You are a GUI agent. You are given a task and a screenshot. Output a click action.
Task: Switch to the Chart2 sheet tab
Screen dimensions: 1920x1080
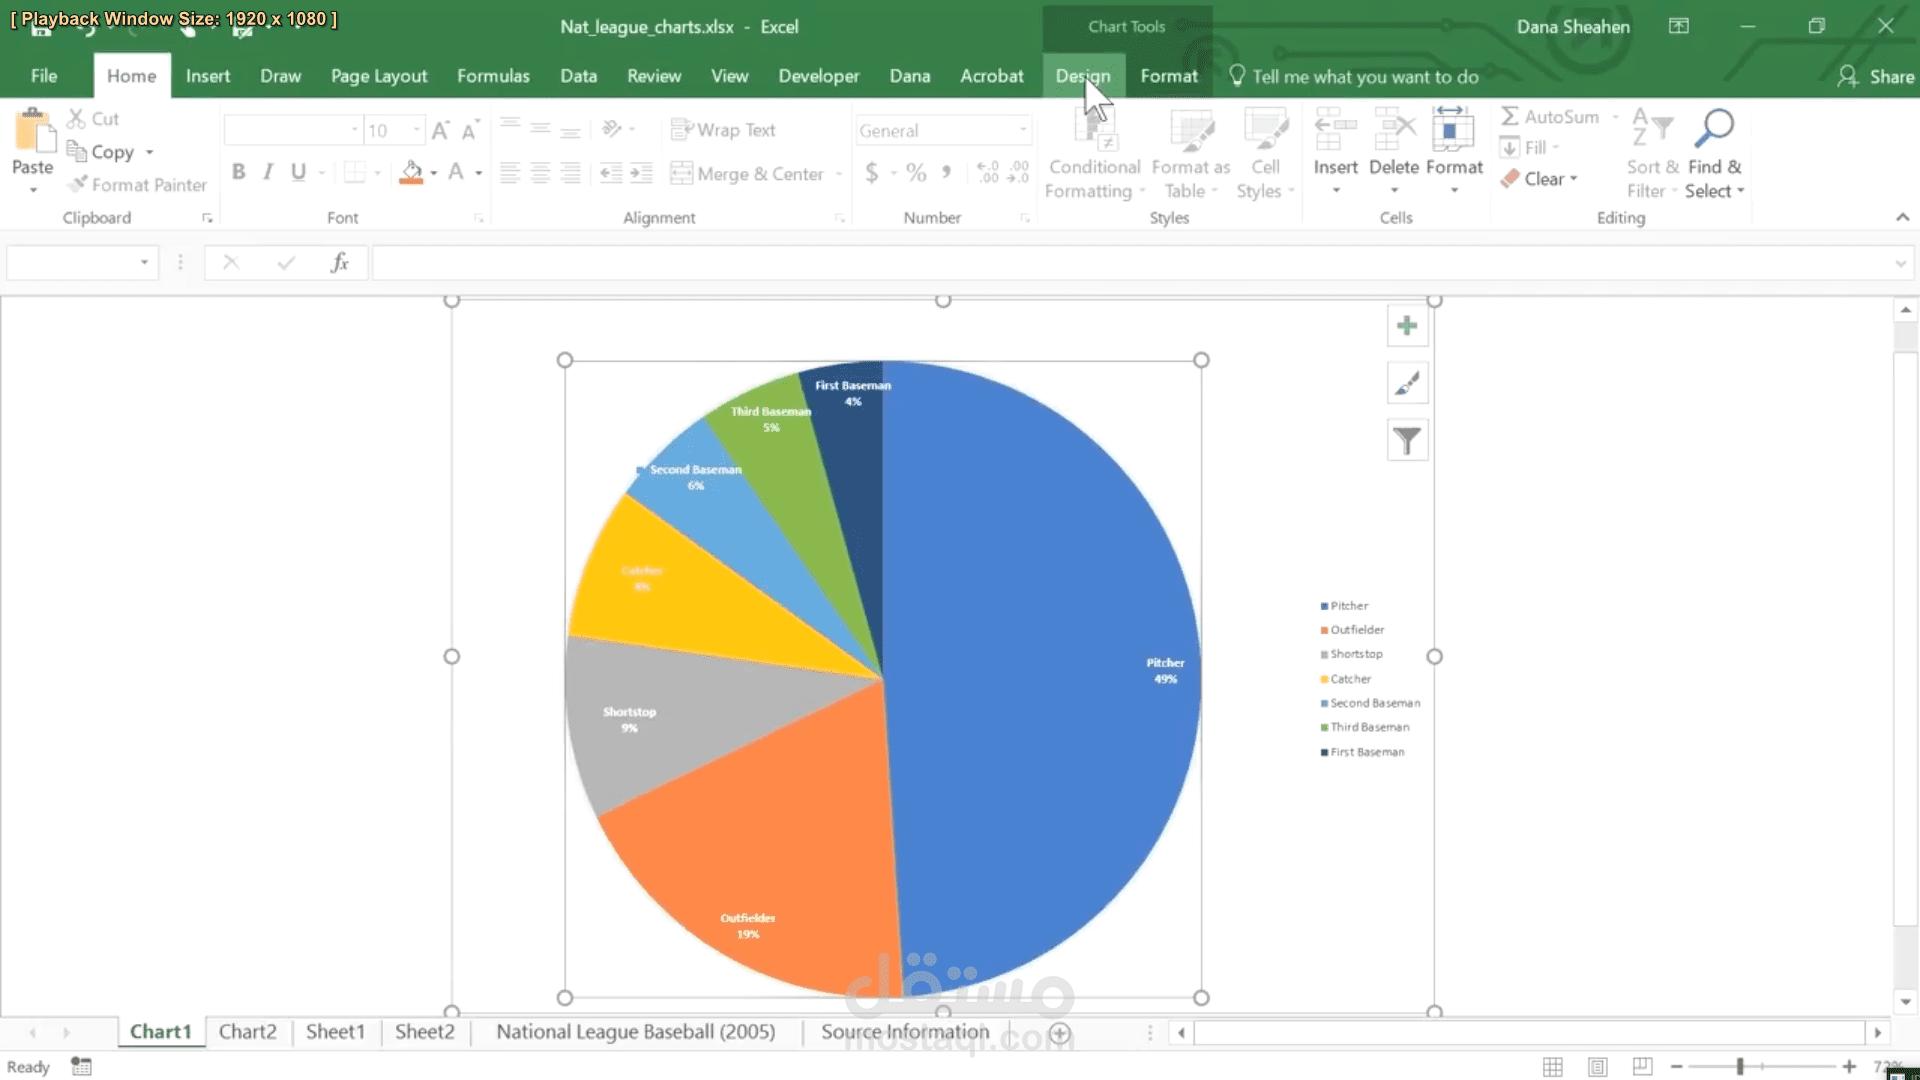[247, 1032]
